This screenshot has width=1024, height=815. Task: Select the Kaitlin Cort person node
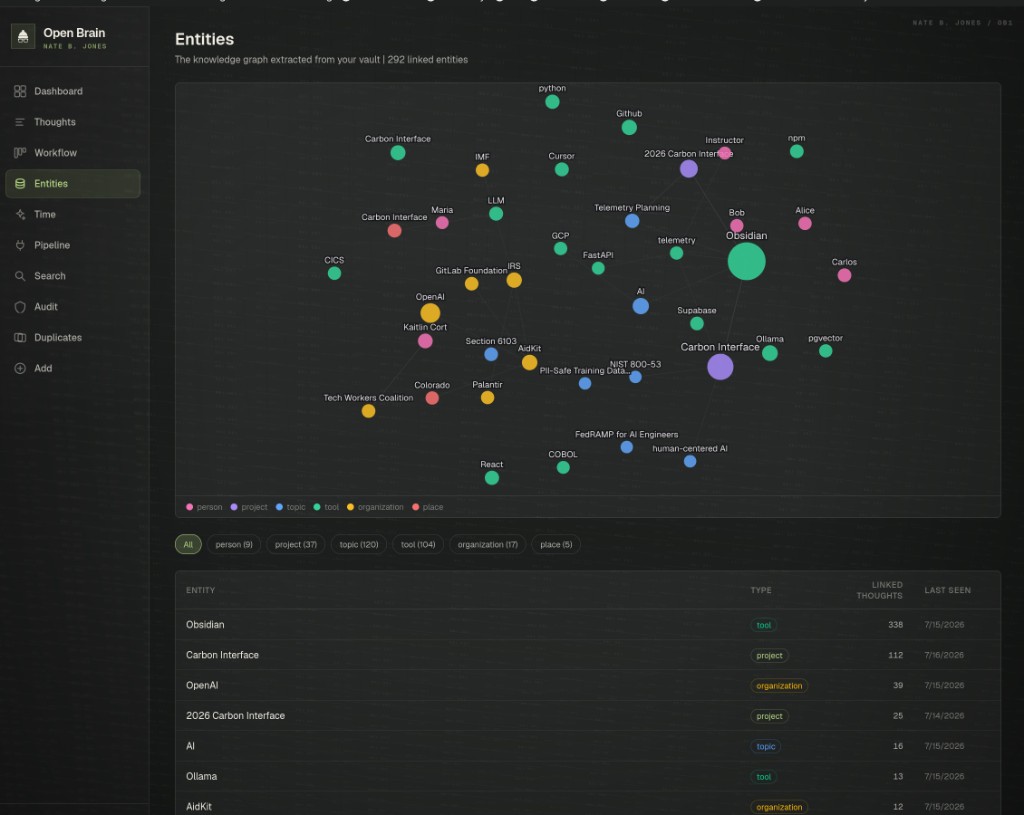425,341
